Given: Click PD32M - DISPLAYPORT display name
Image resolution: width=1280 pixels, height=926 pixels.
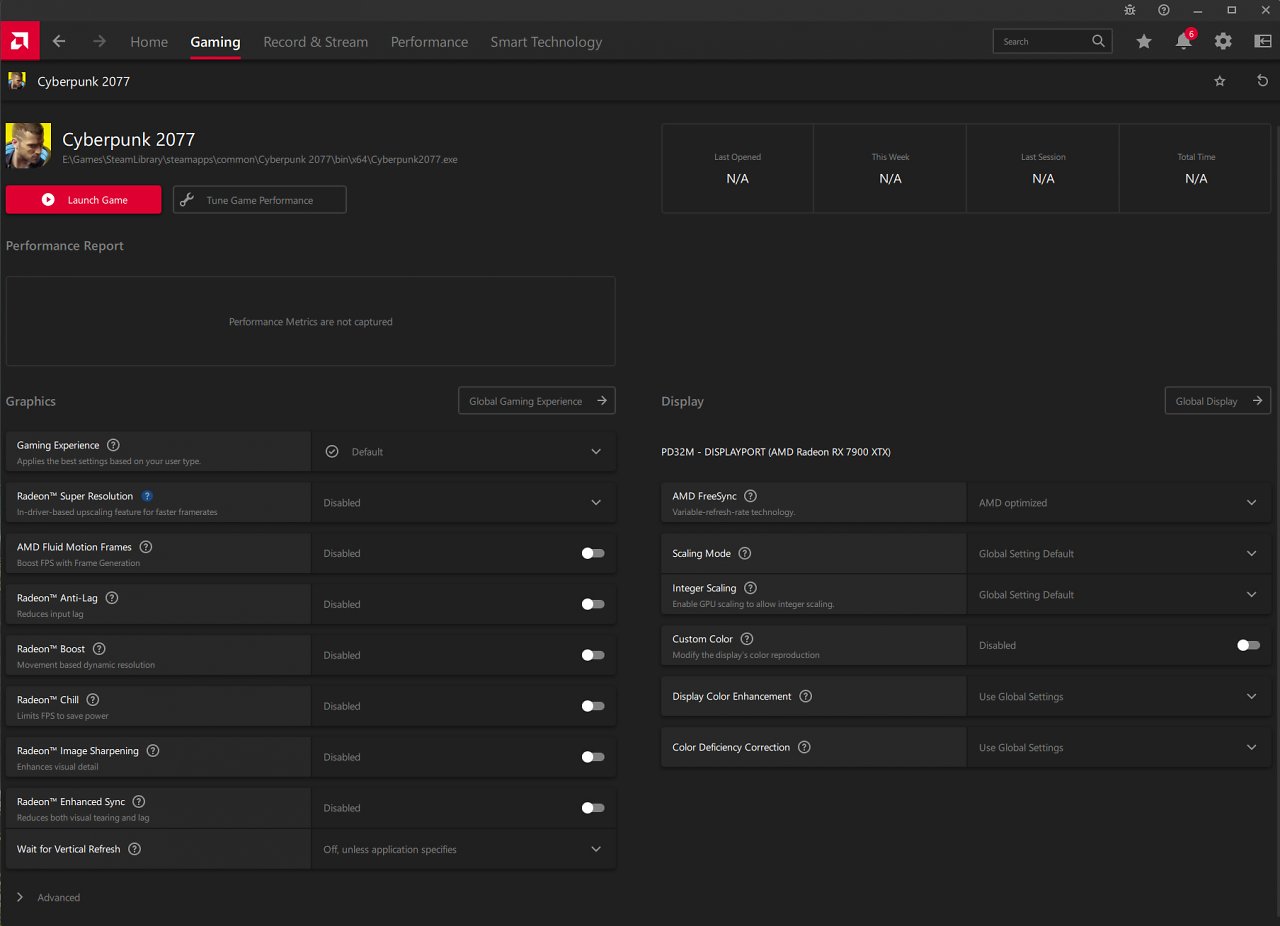Looking at the screenshot, I should pyautogui.click(x=775, y=452).
